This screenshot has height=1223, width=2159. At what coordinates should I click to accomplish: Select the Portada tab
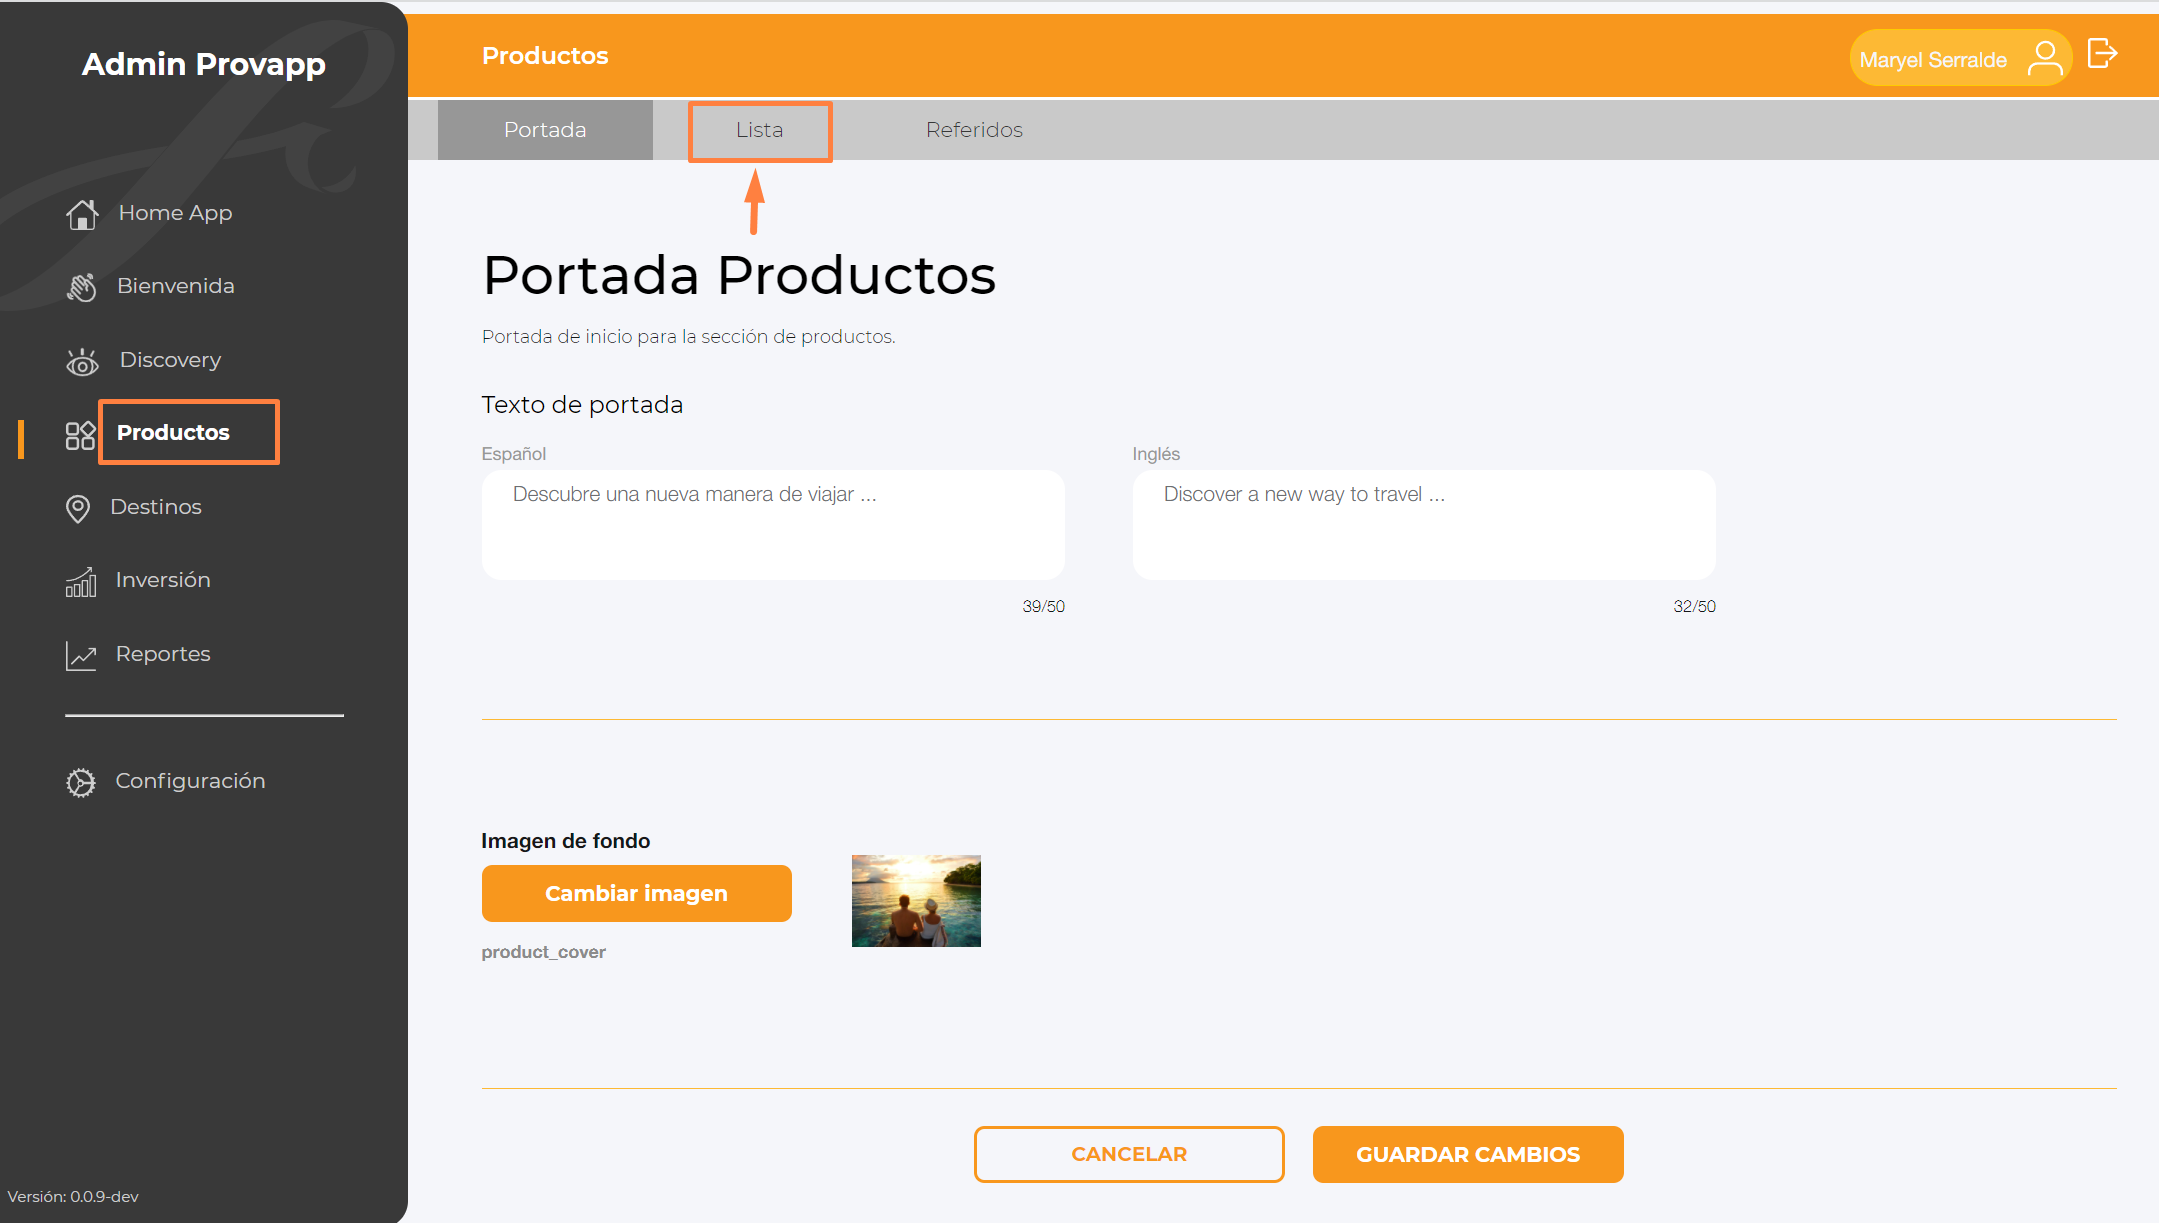tap(545, 130)
